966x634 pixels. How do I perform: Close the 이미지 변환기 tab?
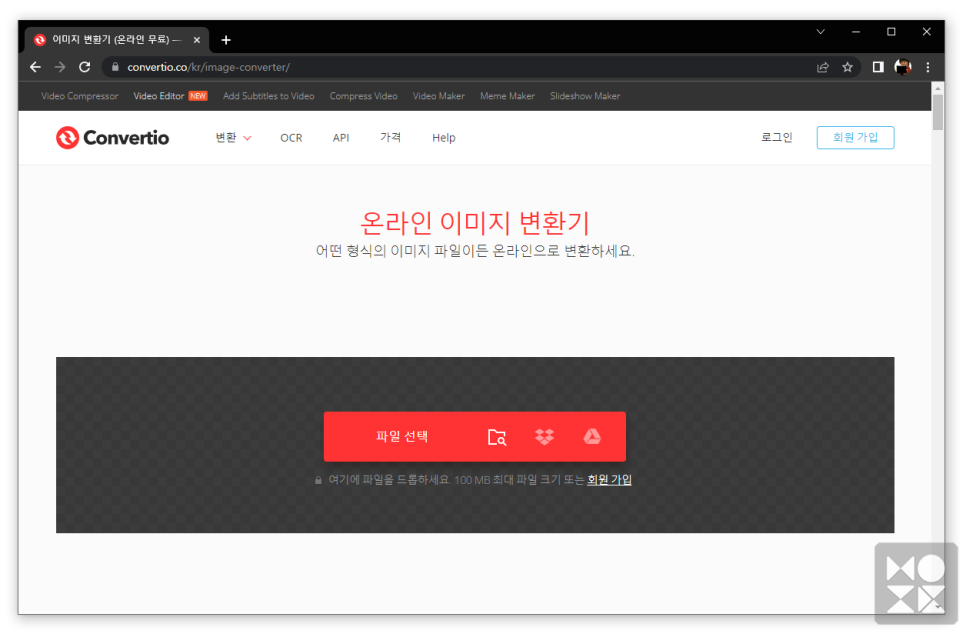pos(197,40)
